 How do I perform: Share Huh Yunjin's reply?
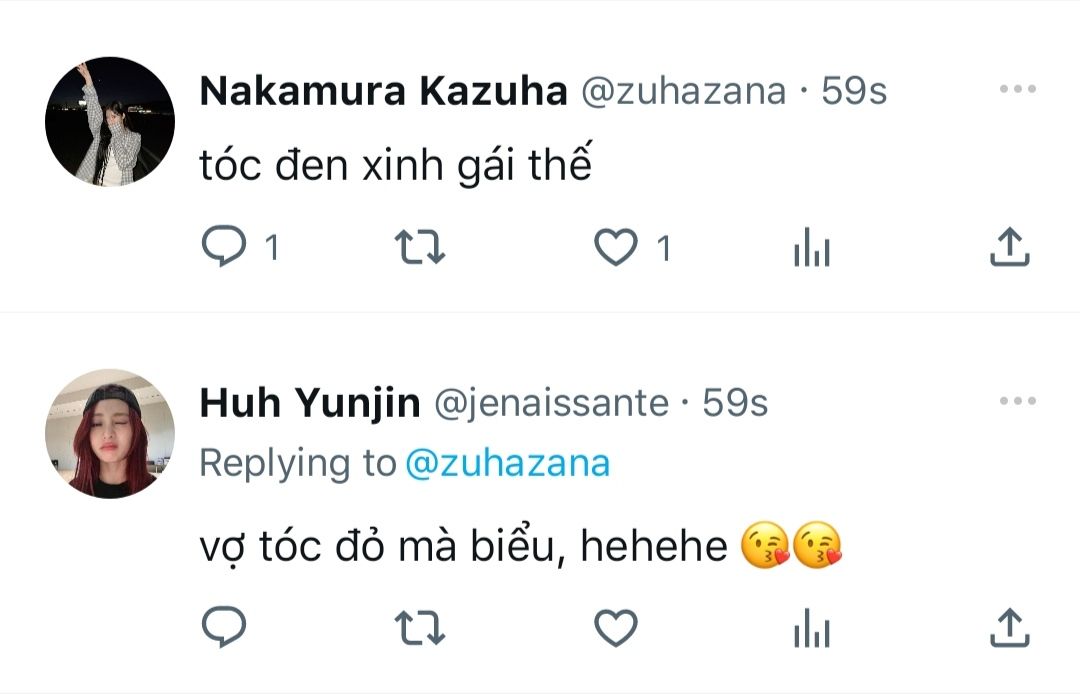(1008, 628)
